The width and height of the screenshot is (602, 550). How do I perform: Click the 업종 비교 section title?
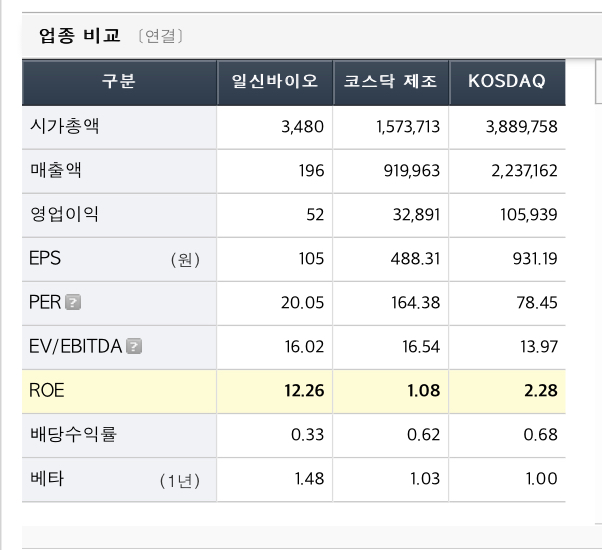point(80,36)
